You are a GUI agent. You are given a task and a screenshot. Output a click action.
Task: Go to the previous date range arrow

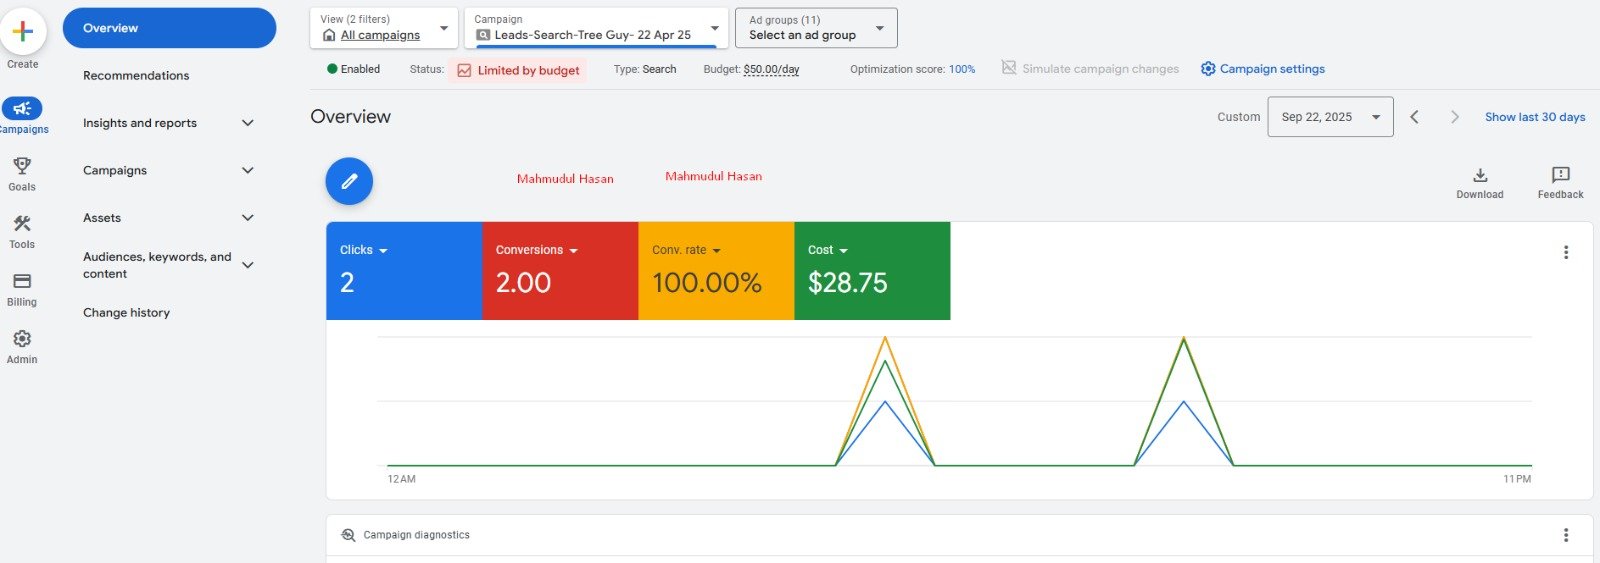(x=1414, y=117)
